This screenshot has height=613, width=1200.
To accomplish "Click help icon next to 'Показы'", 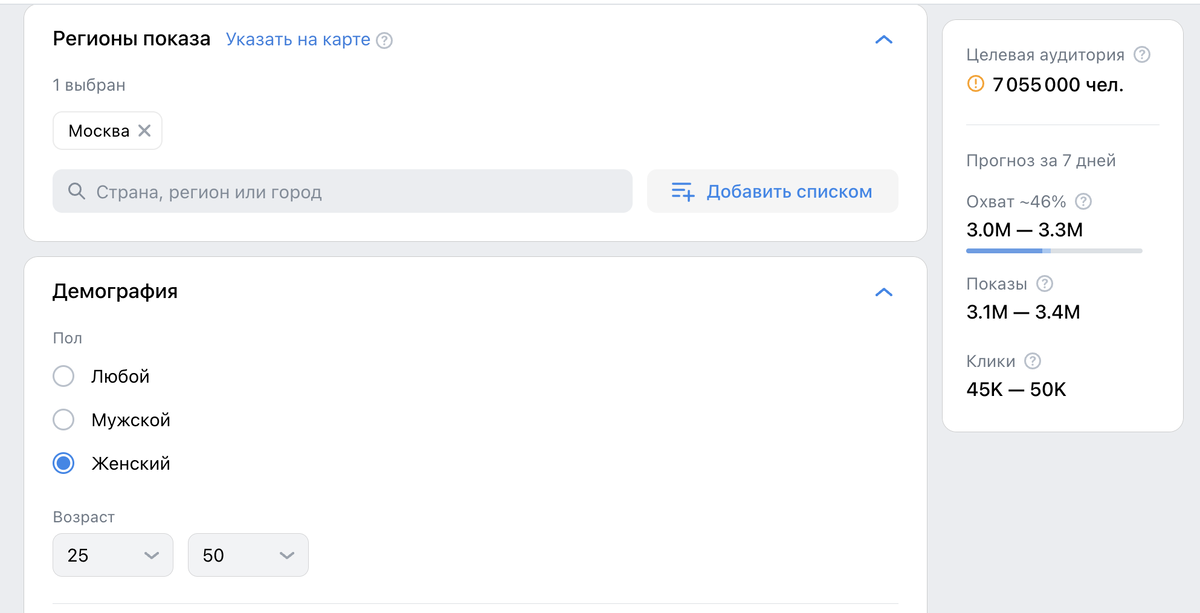I will pos(1045,284).
